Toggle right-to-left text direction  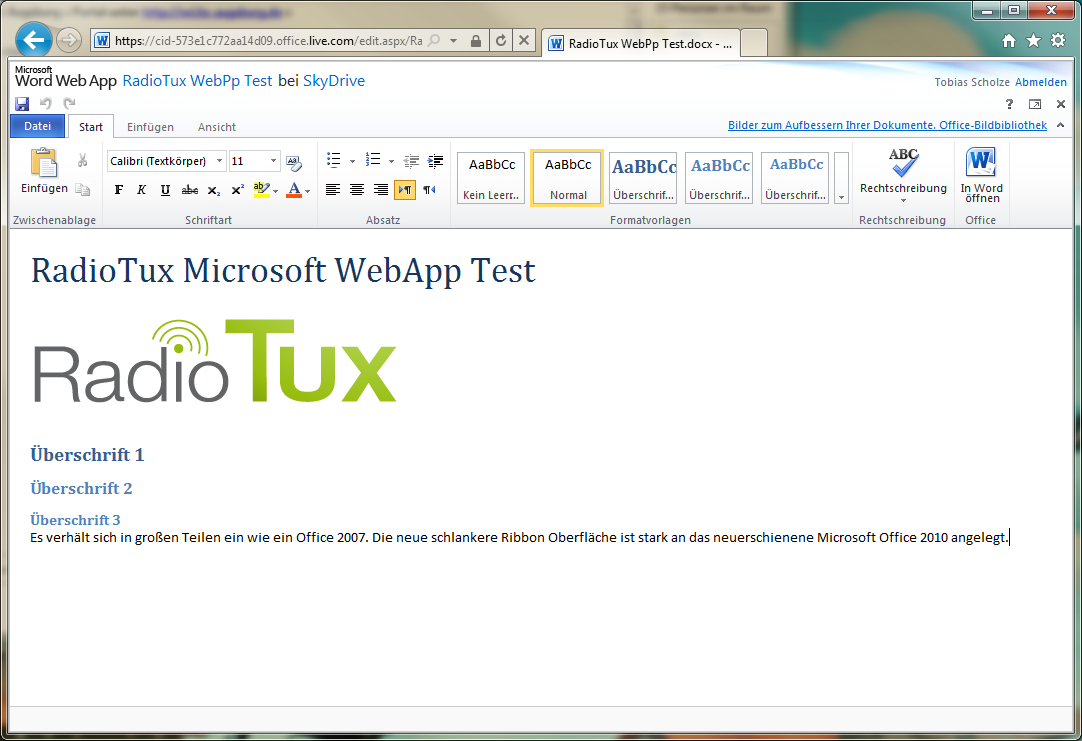click(429, 190)
